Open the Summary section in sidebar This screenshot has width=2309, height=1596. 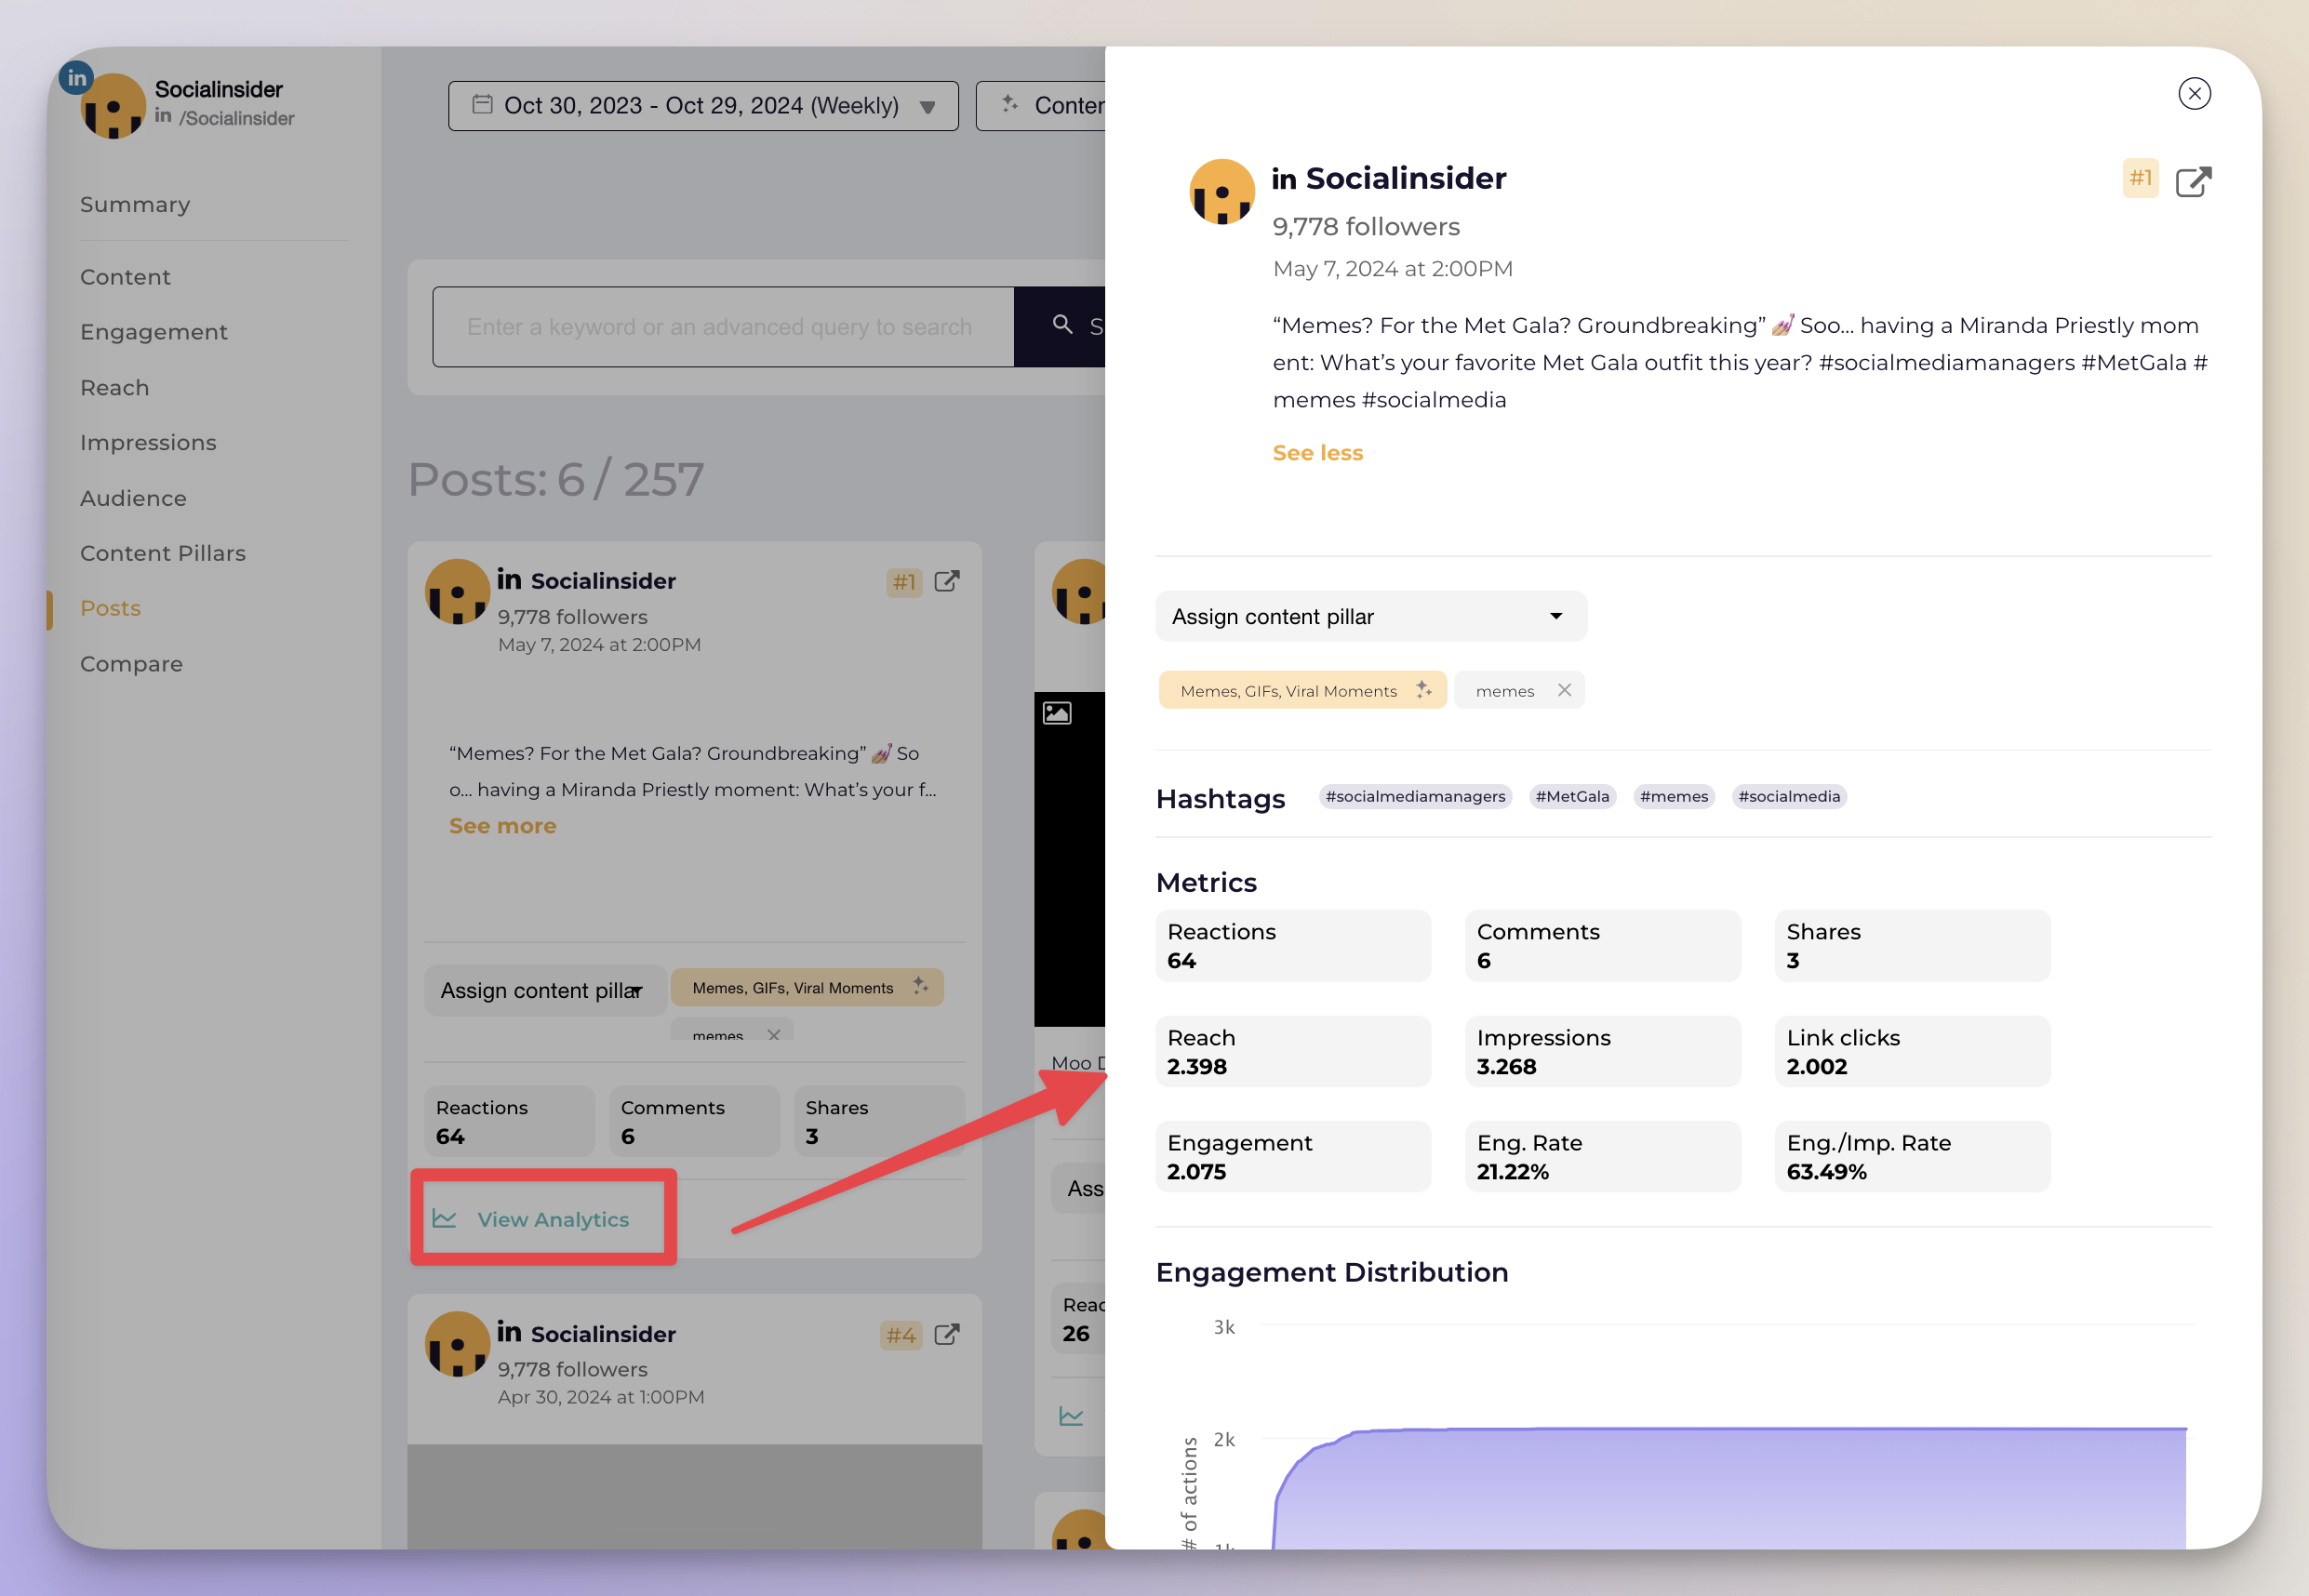[135, 204]
